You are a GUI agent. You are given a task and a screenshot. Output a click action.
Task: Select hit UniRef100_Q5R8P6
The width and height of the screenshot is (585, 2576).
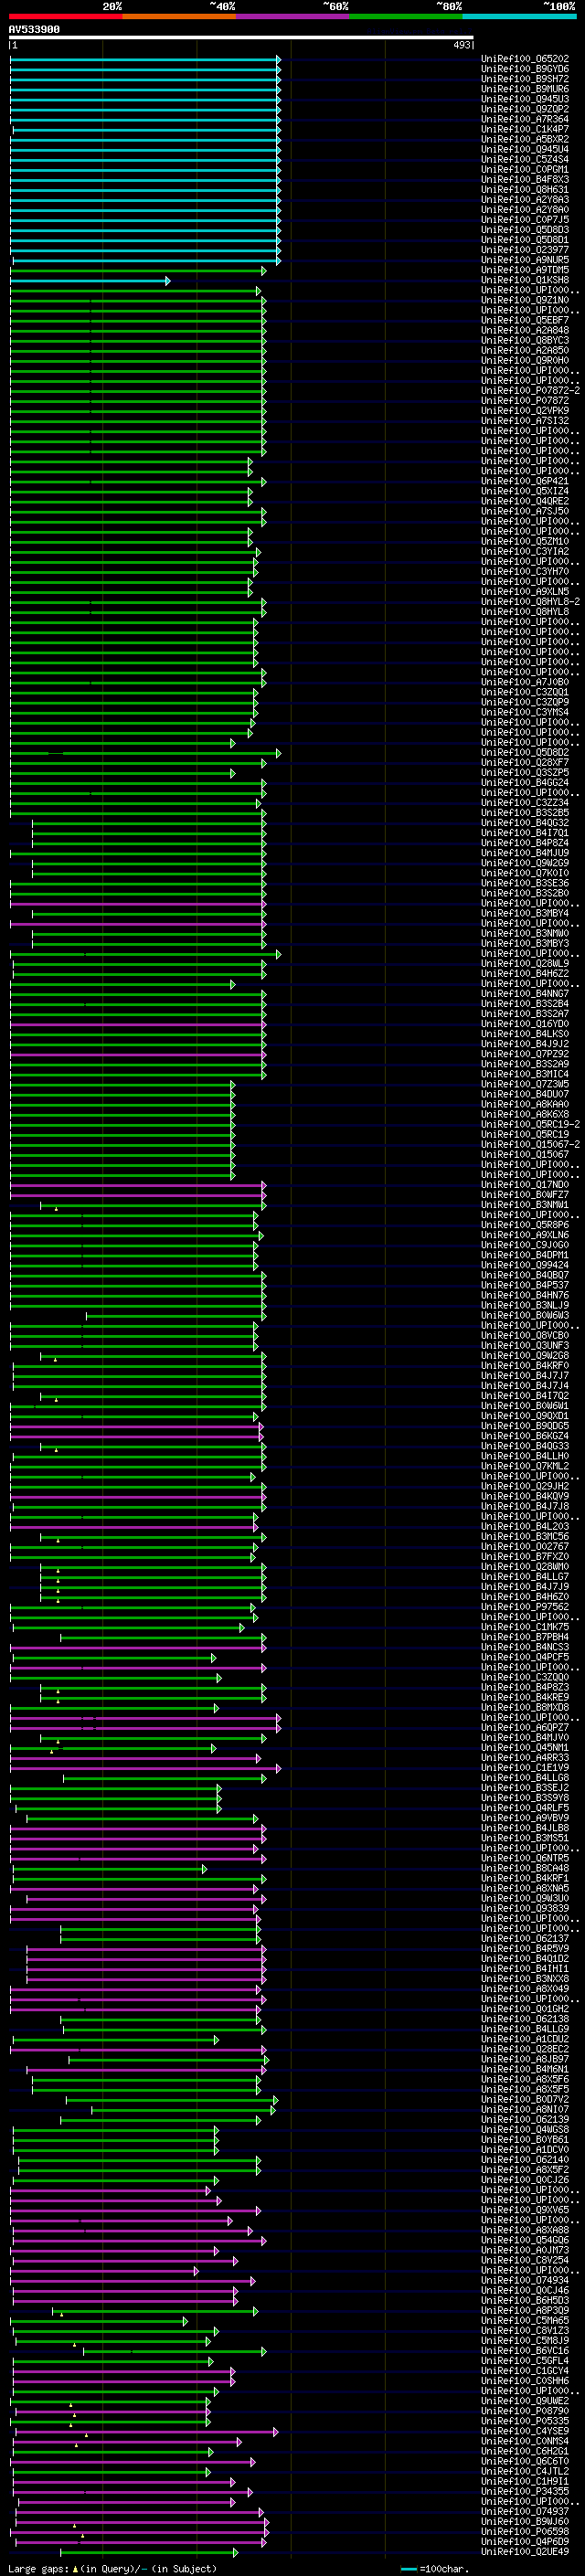[525, 1225]
